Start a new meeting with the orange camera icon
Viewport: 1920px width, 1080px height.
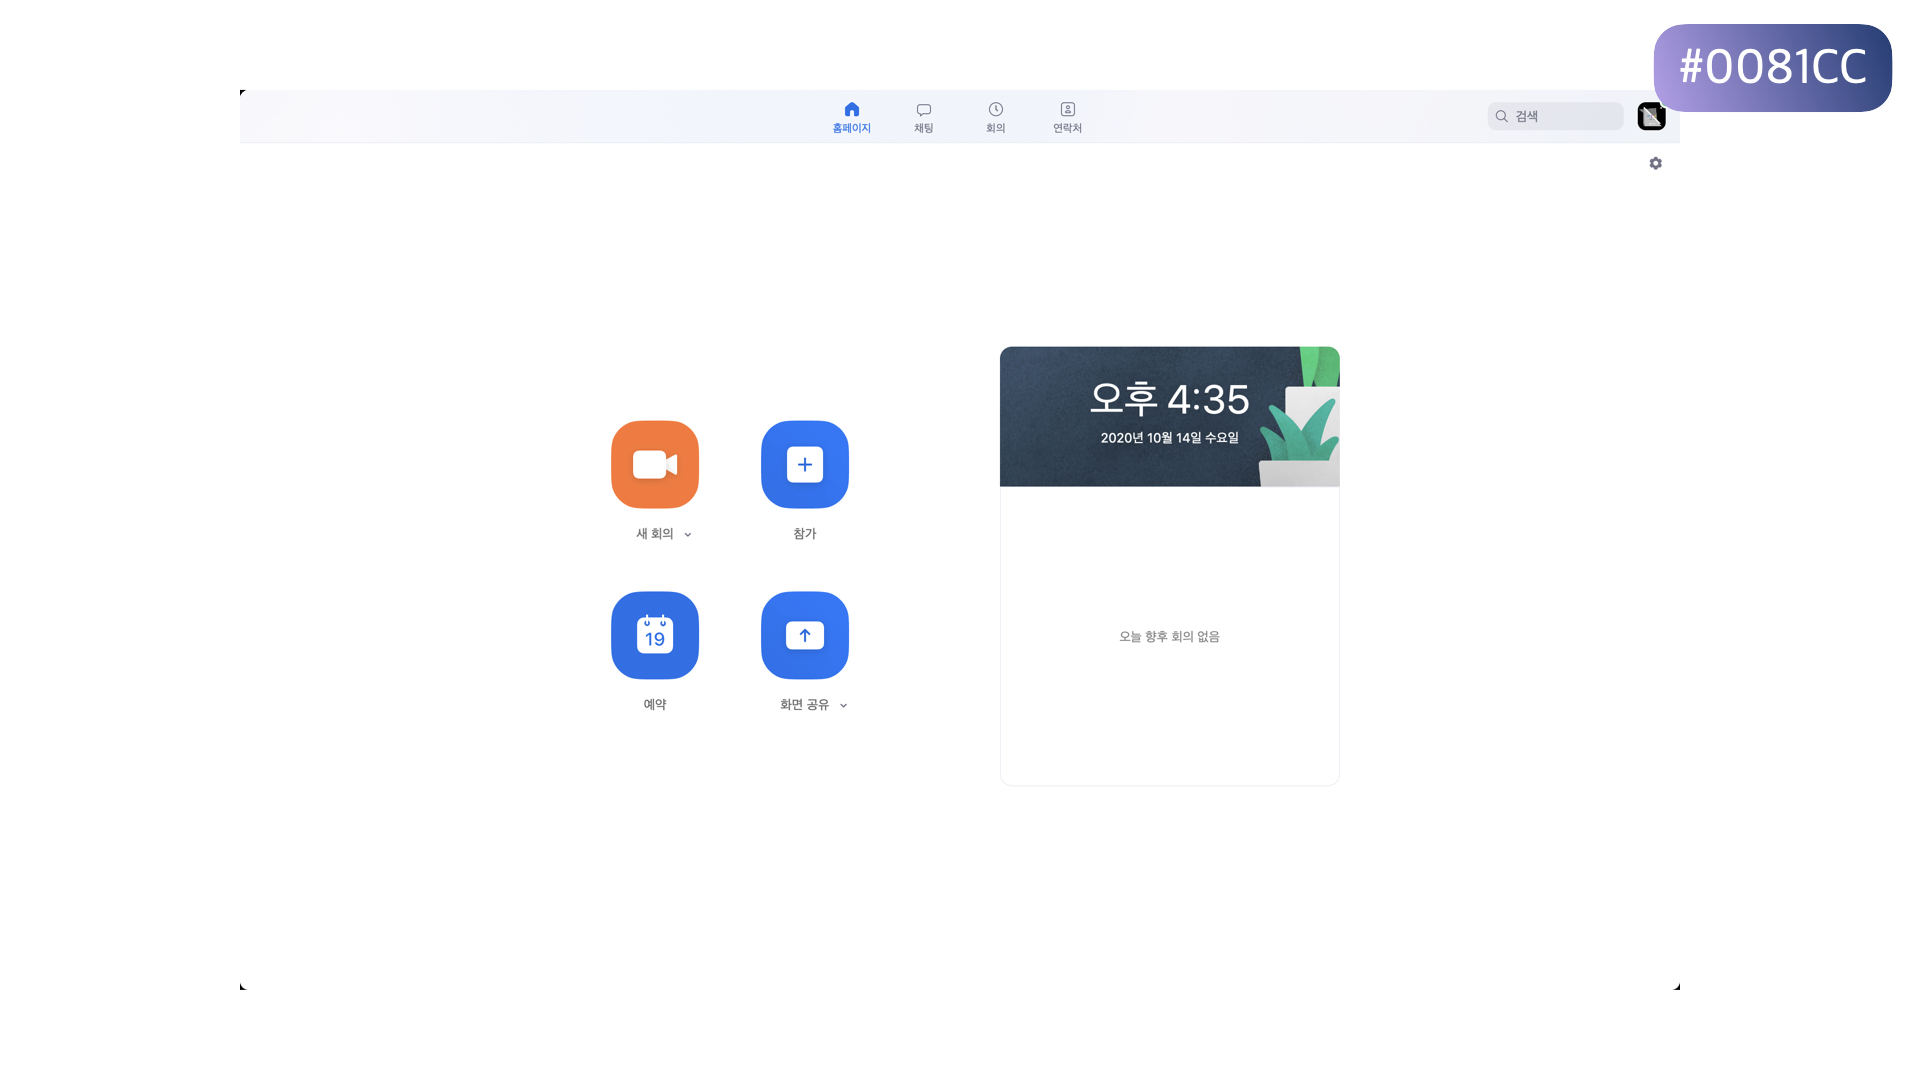(655, 464)
